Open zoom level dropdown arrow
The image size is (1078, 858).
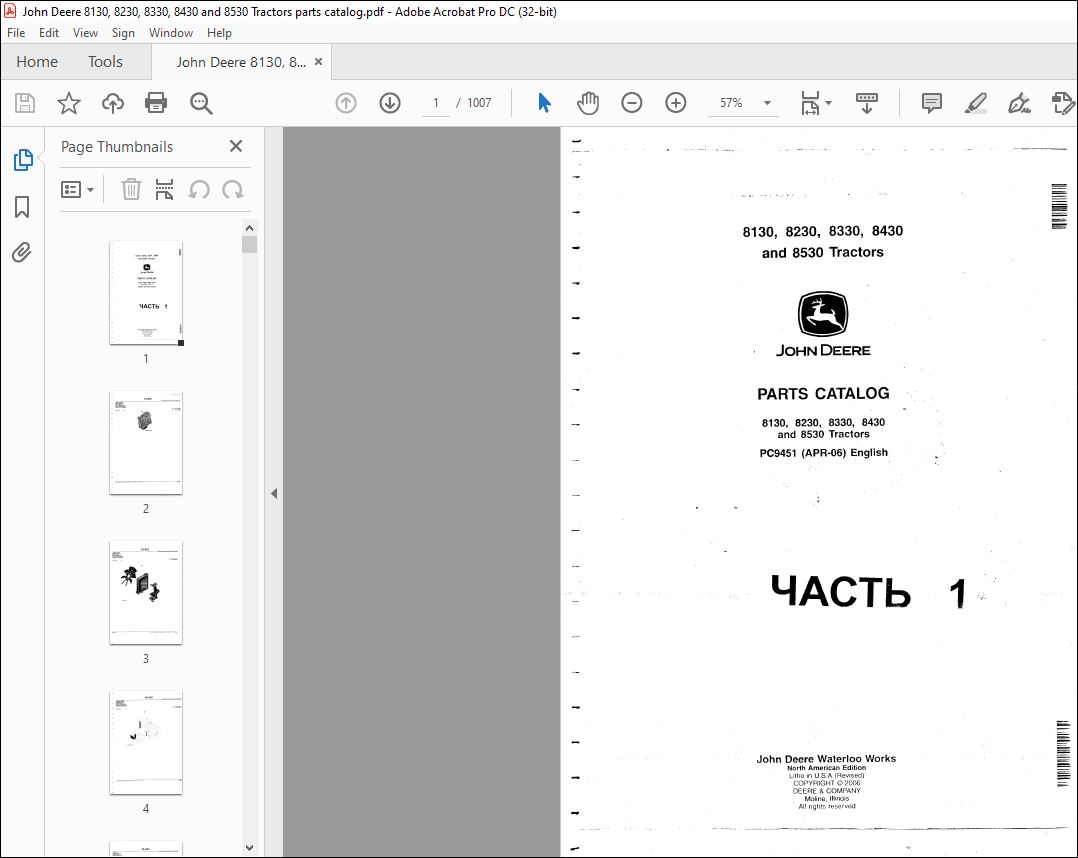(767, 103)
